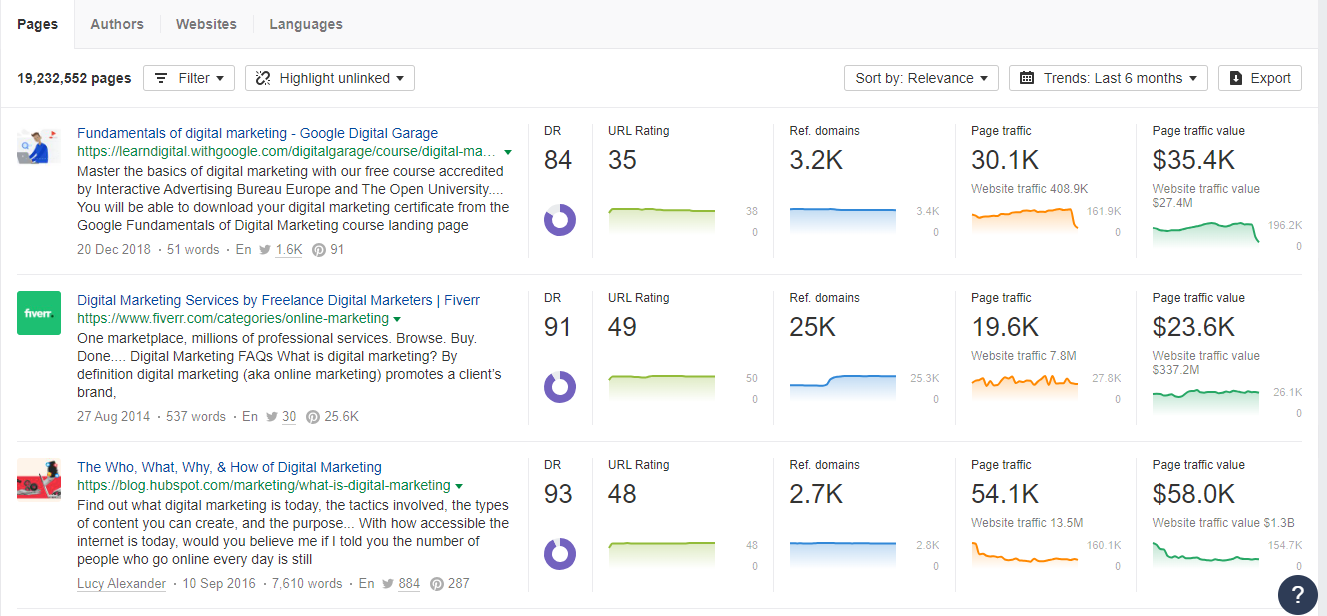Open author Lucy Alexander link

click(x=121, y=584)
